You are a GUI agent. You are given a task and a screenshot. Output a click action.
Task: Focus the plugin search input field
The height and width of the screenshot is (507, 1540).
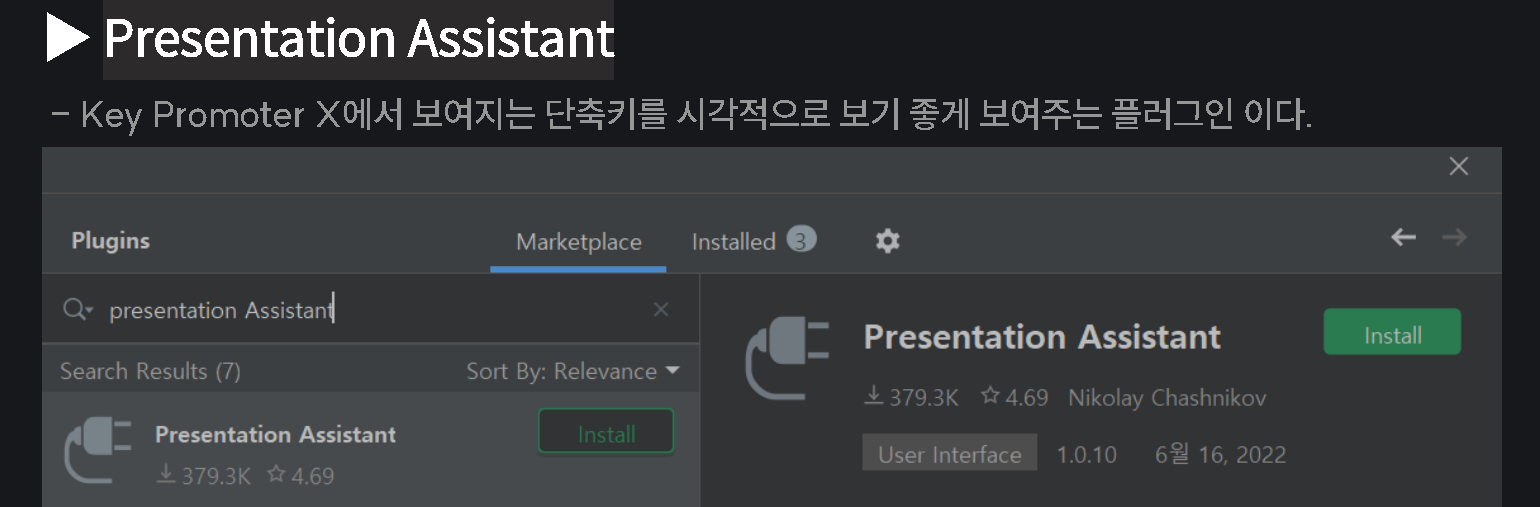coord(370,310)
